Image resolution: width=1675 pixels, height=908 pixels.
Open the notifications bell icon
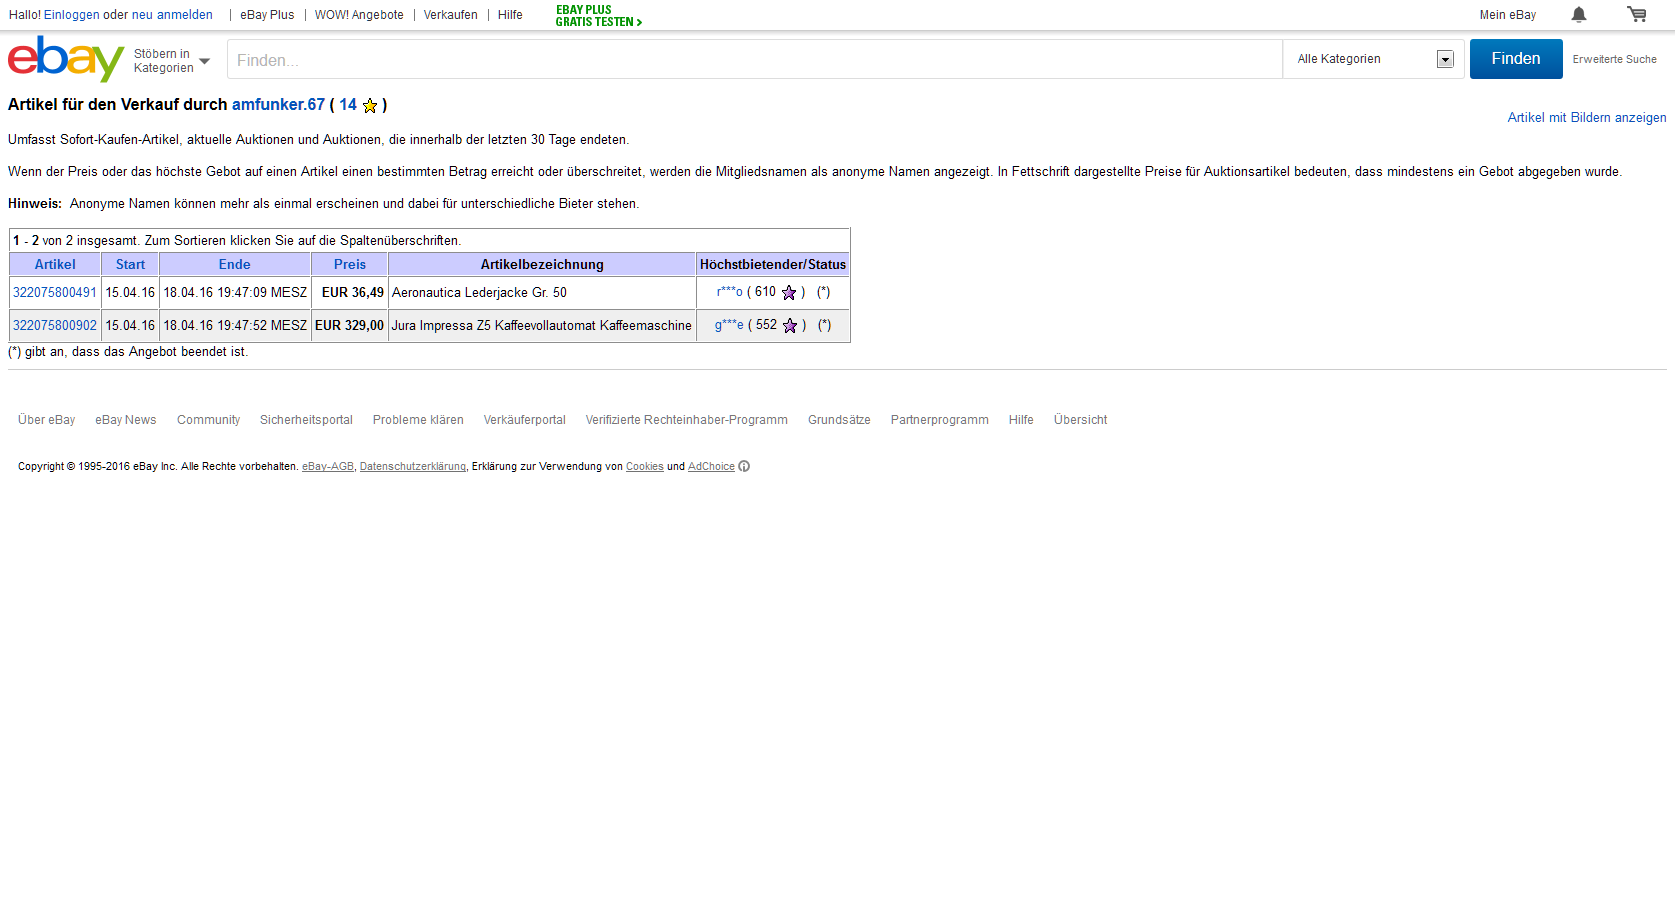1579,14
